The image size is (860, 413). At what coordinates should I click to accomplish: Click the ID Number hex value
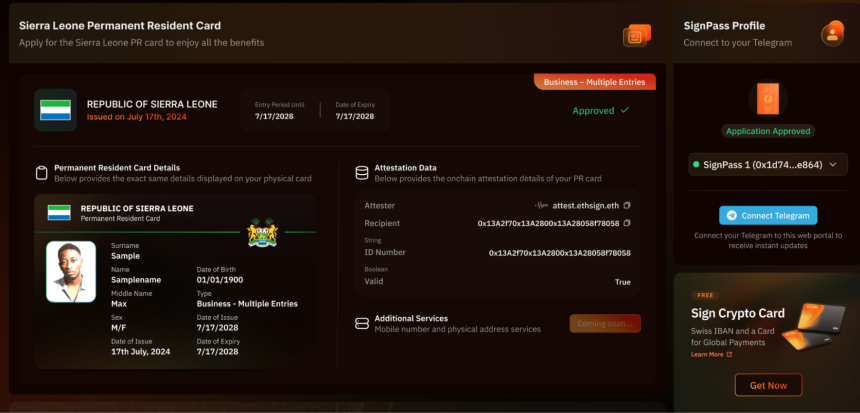click(560, 253)
